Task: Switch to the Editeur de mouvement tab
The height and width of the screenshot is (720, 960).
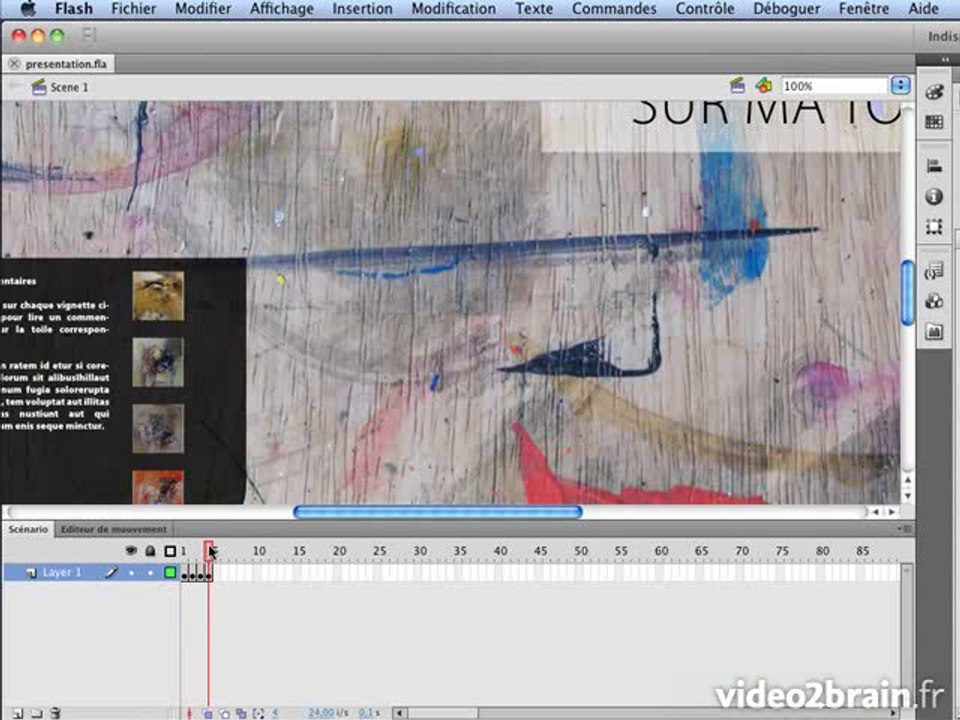Action: coord(113,529)
